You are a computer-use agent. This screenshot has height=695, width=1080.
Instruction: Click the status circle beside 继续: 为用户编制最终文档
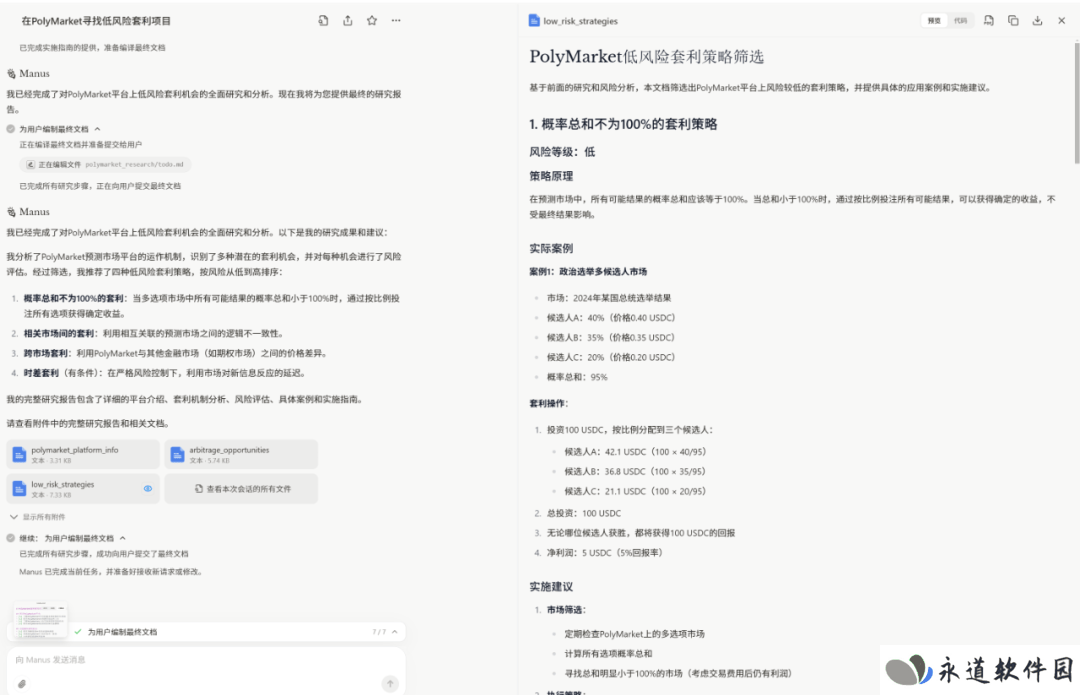tap(11, 538)
